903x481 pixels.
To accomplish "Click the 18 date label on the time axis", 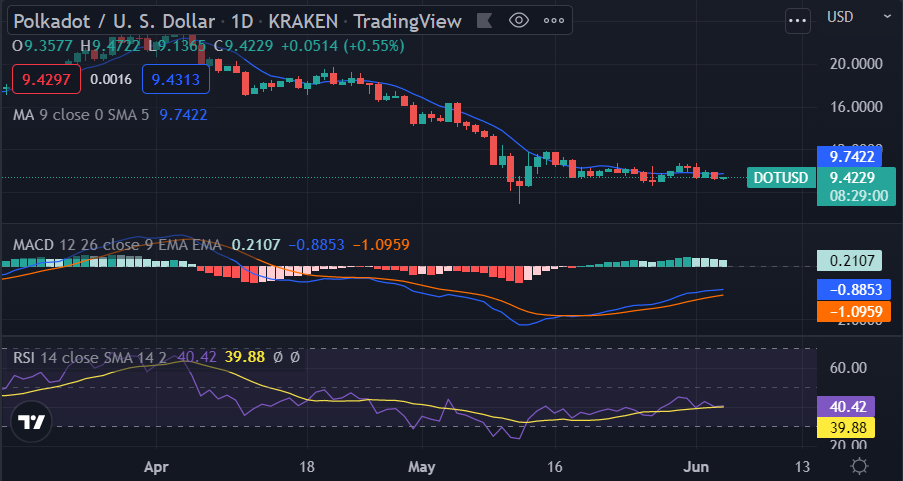I will 307,467.
